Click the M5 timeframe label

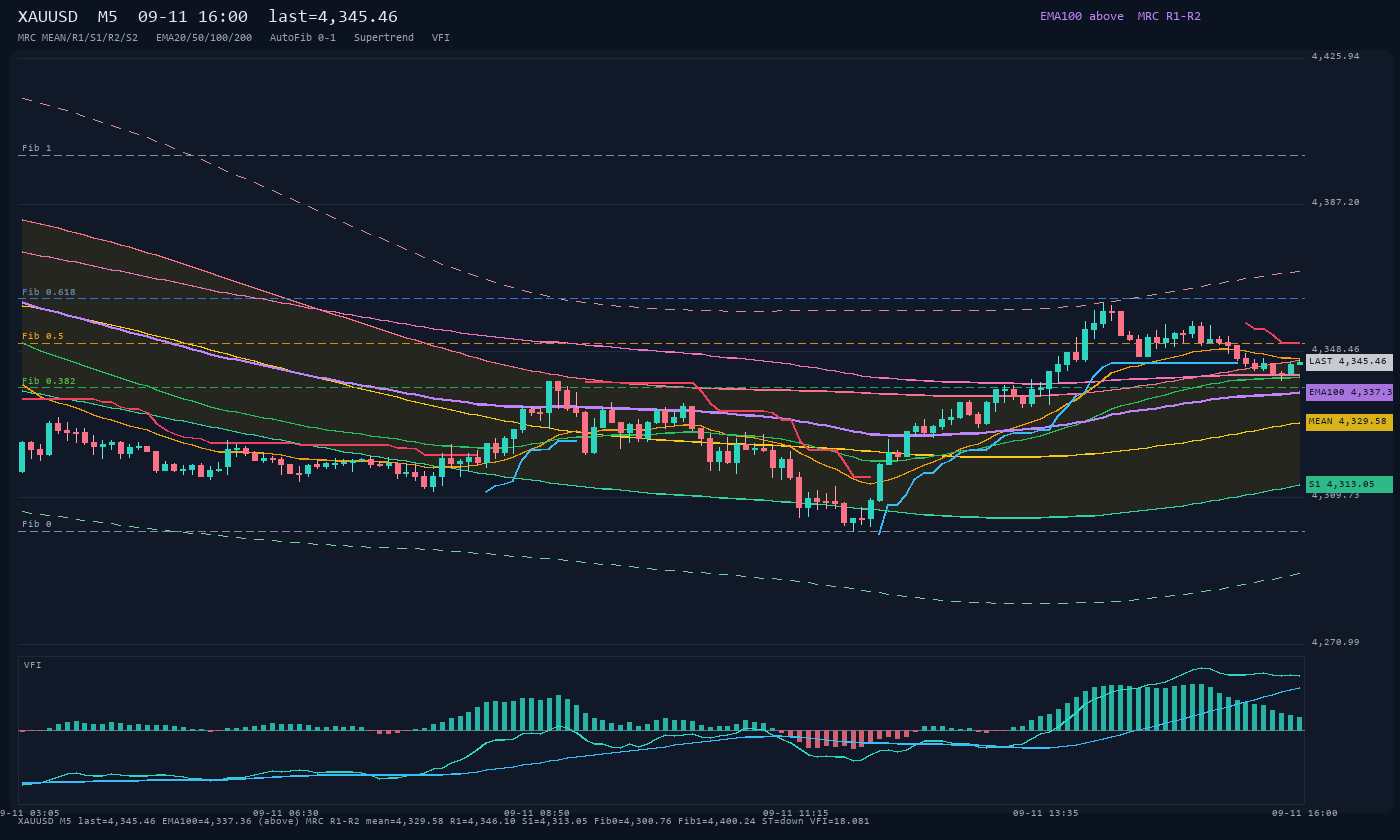(107, 16)
